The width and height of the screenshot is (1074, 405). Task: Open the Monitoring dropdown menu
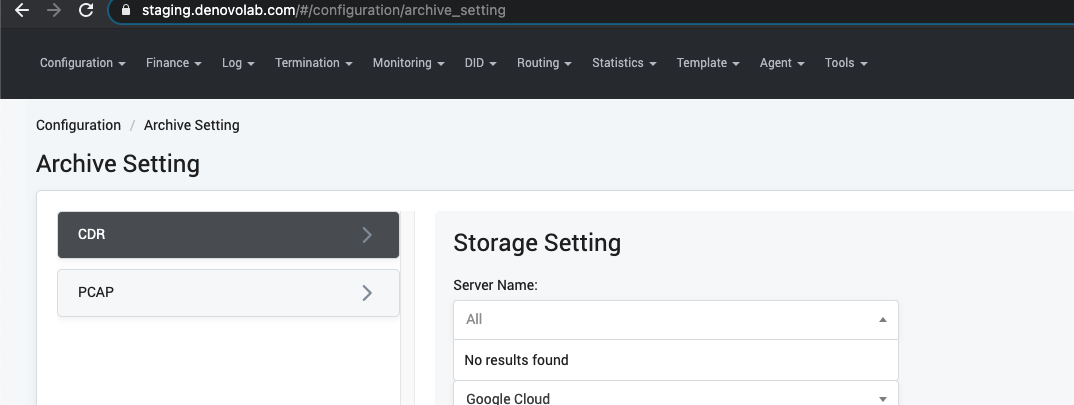408,63
